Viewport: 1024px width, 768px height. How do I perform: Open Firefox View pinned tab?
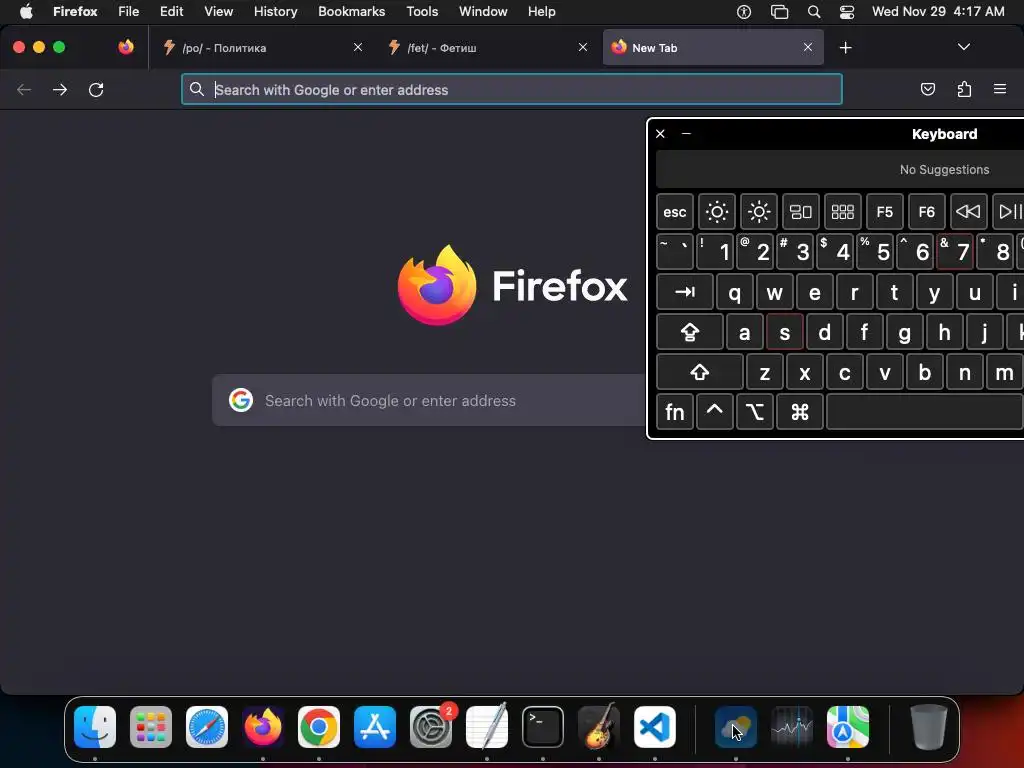pyautogui.click(x=126, y=47)
